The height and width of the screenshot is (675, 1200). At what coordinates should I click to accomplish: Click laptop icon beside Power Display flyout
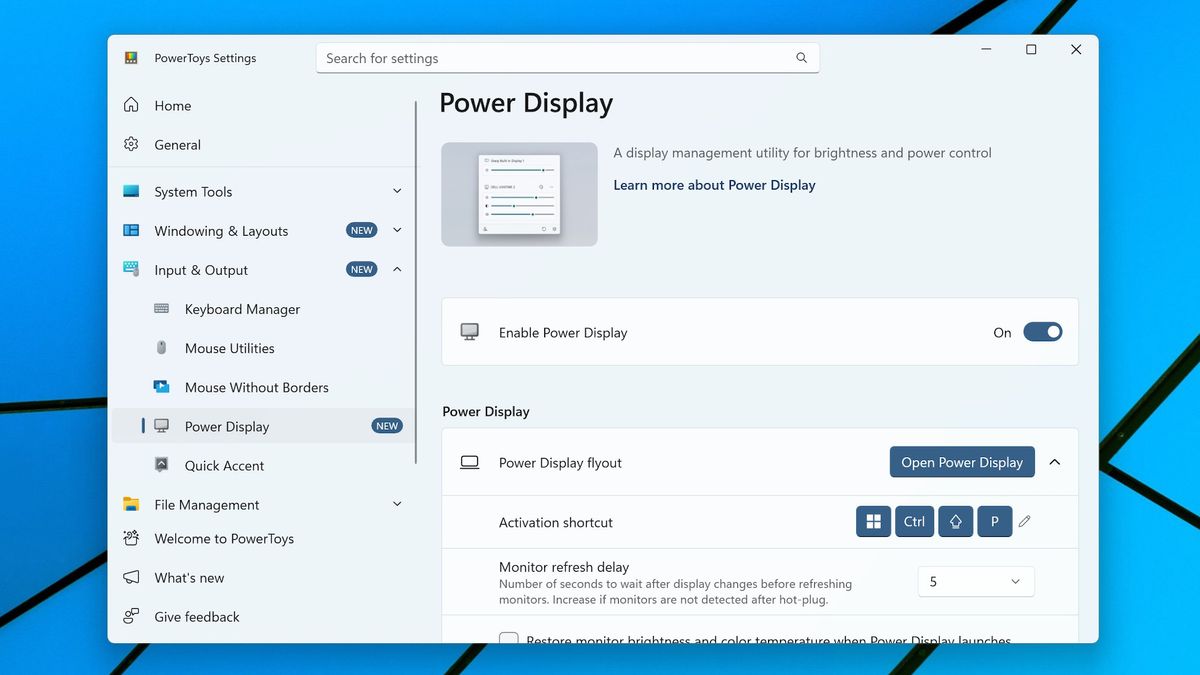(469, 462)
